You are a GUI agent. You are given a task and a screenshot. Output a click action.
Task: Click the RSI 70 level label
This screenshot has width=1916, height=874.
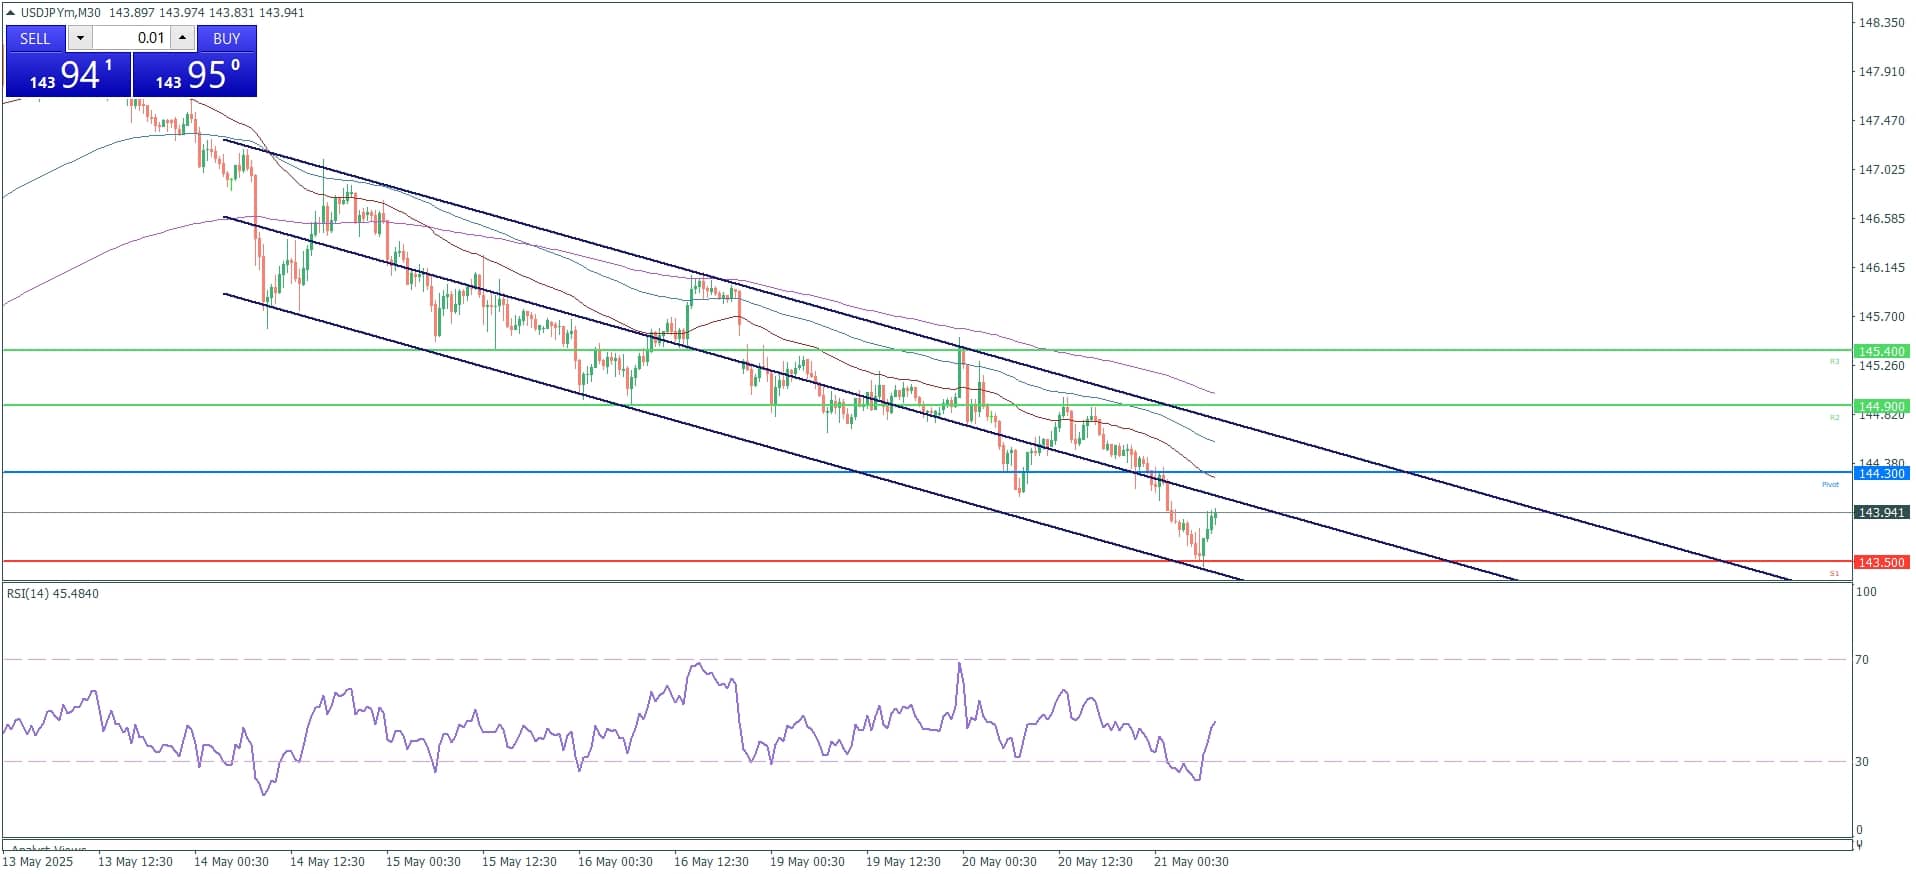tap(1862, 659)
